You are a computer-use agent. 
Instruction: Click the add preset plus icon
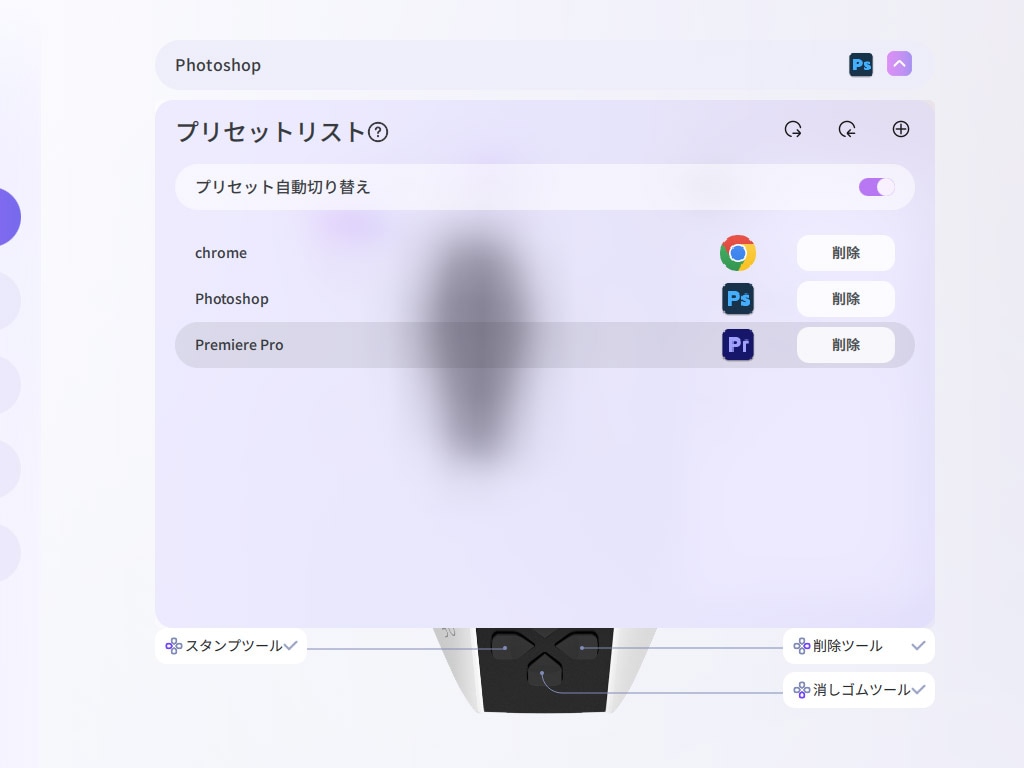901,129
